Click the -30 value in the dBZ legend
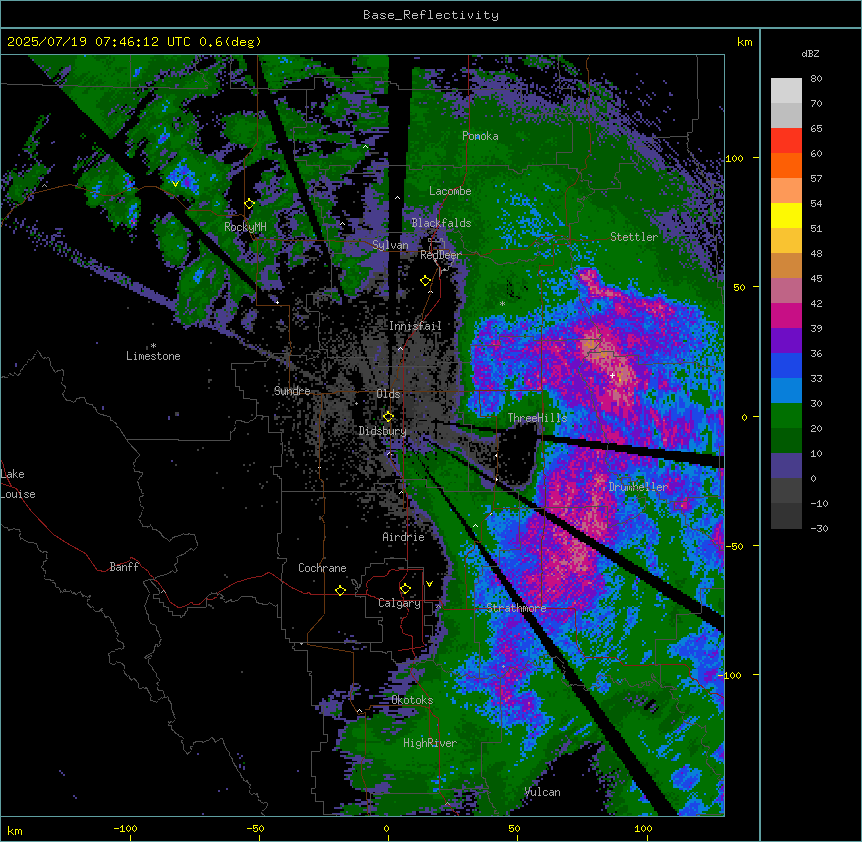The image size is (862, 842). (819, 529)
